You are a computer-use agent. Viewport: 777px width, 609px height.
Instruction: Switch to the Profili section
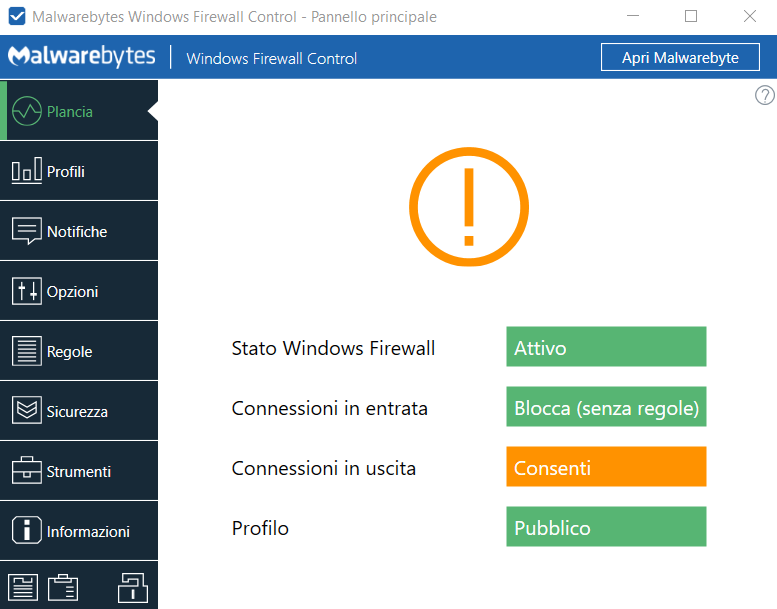79,171
